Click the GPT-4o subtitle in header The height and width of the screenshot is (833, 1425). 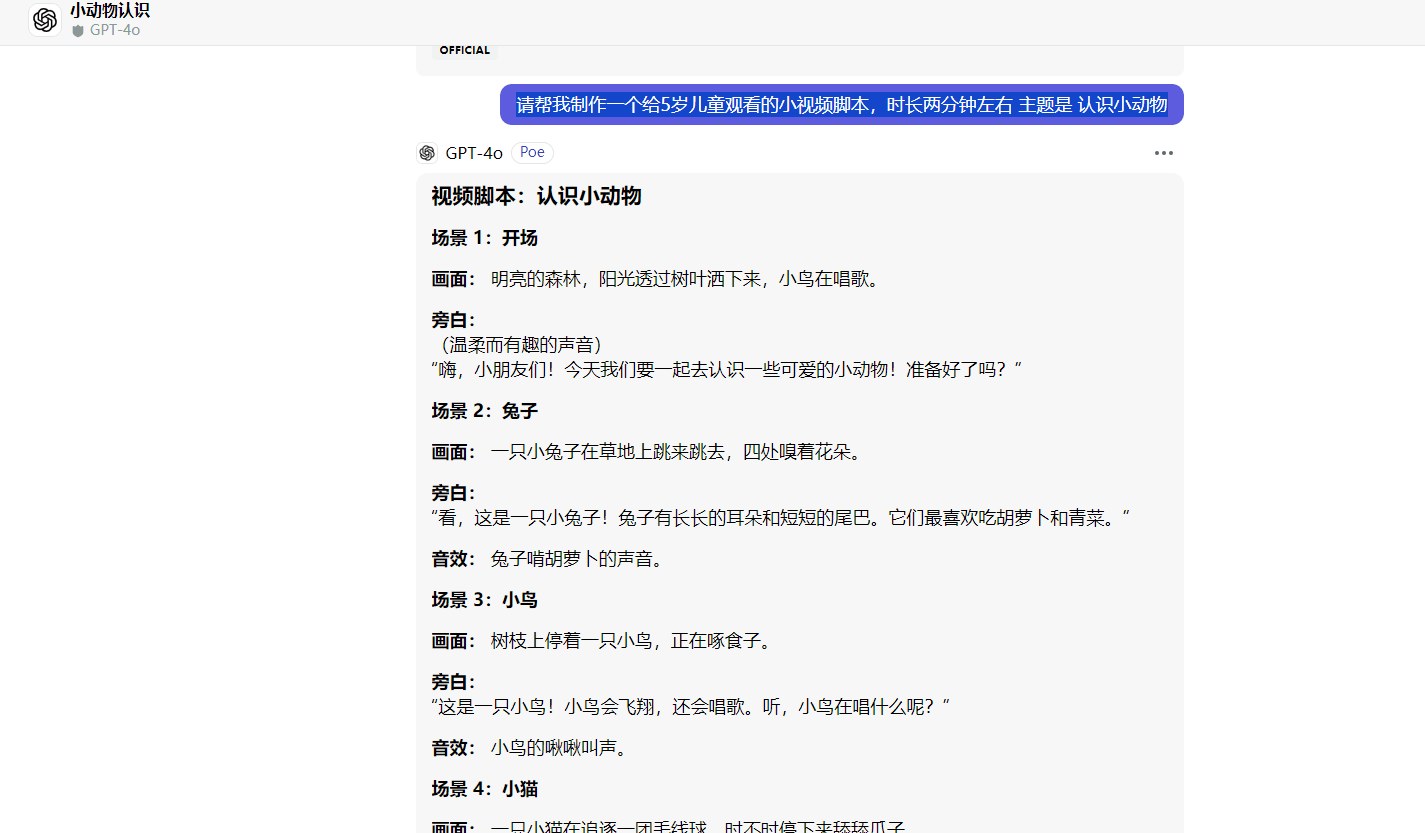point(115,31)
